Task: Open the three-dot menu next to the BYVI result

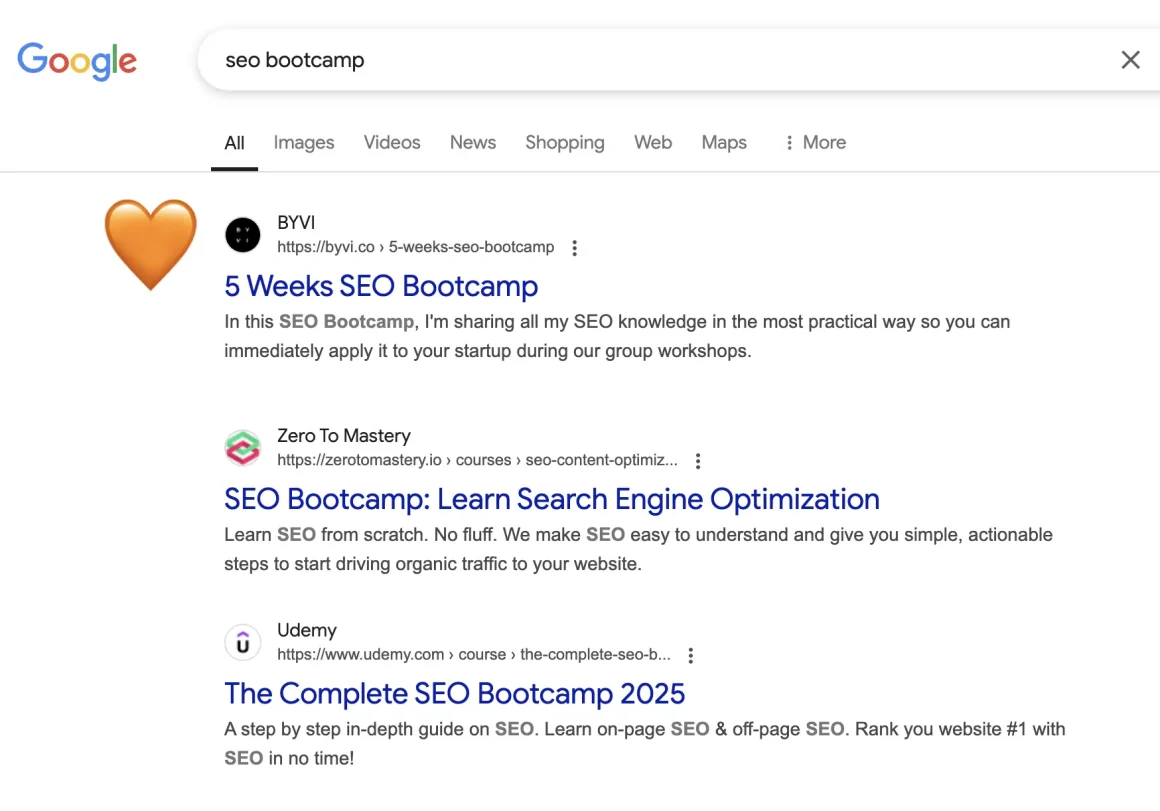Action: [575, 247]
